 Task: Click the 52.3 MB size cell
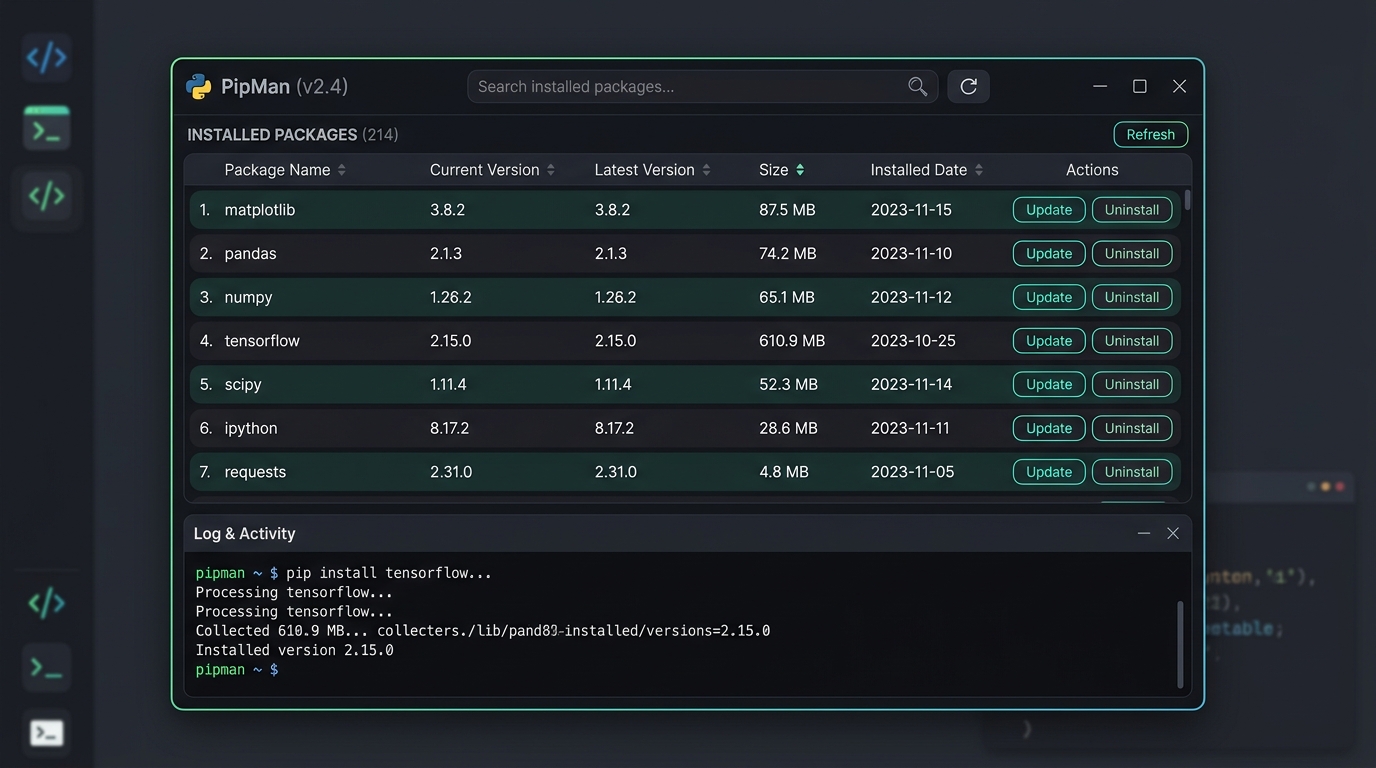click(788, 385)
